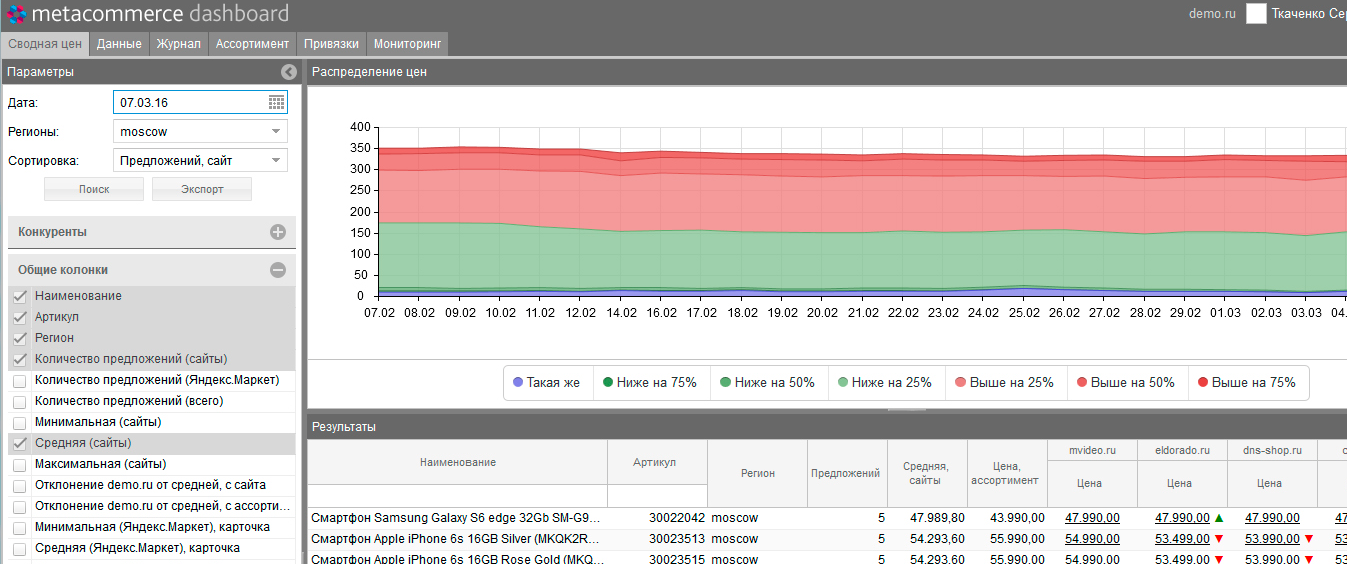The height and width of the screenshot is (564, 1347).
Task: Open the Регионы dropdown showing moscow
Action: click(x=276, y=132)
